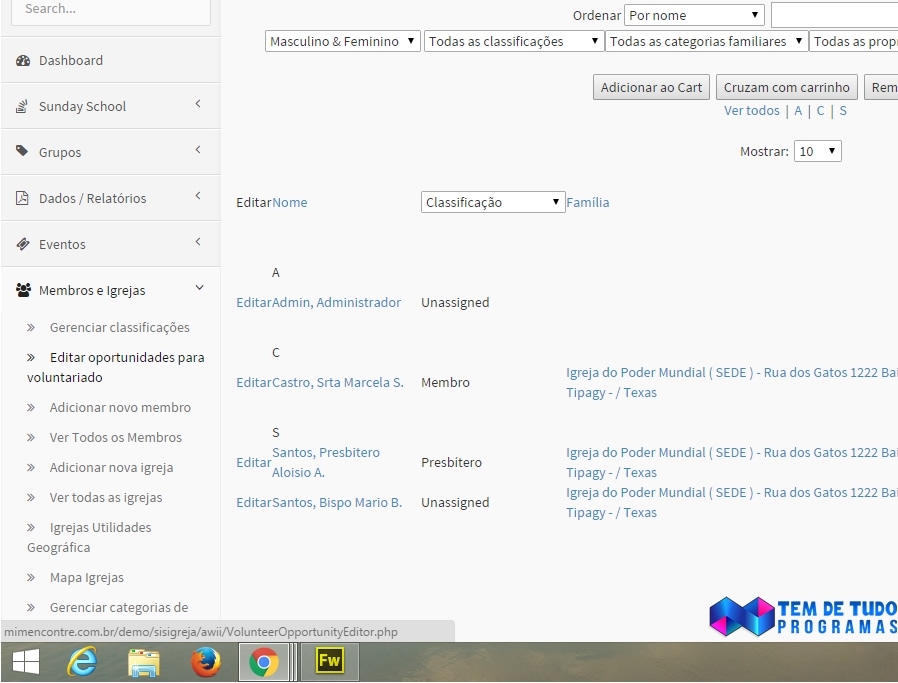This screenshot has width=898, height=683.
Task: Open the Masculino & Feminino gender dropdown
Action: [343, 42]
